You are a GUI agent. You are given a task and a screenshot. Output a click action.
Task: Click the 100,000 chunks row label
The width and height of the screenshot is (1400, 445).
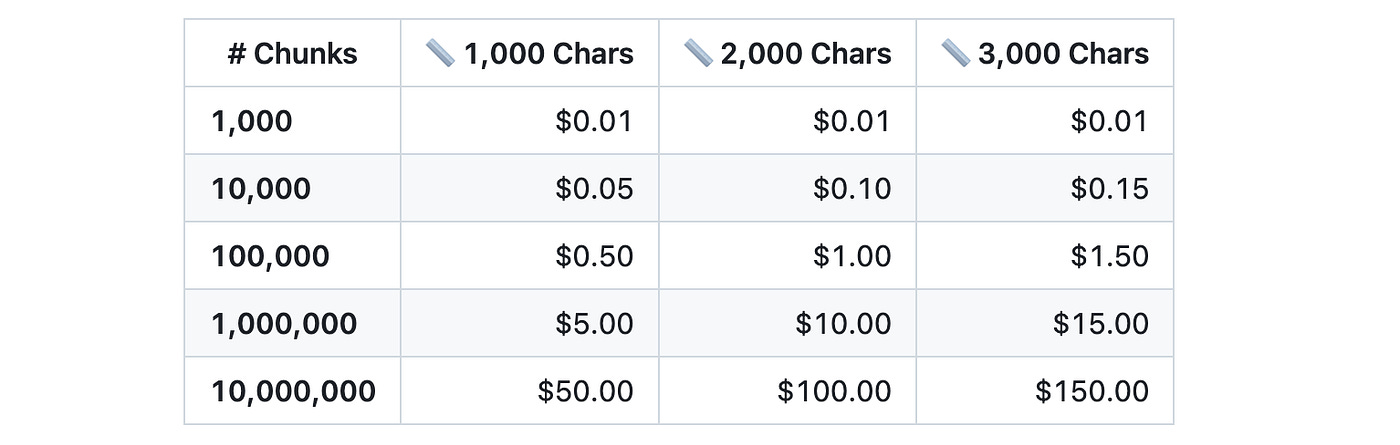click(270, 256)
